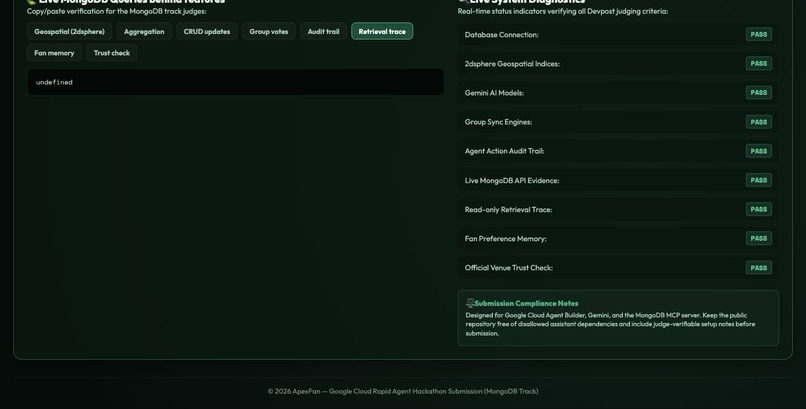Screen dimensions: 806x409
Task: Click the Database Connection PASS badge
Action: click(x=759, y=34)
